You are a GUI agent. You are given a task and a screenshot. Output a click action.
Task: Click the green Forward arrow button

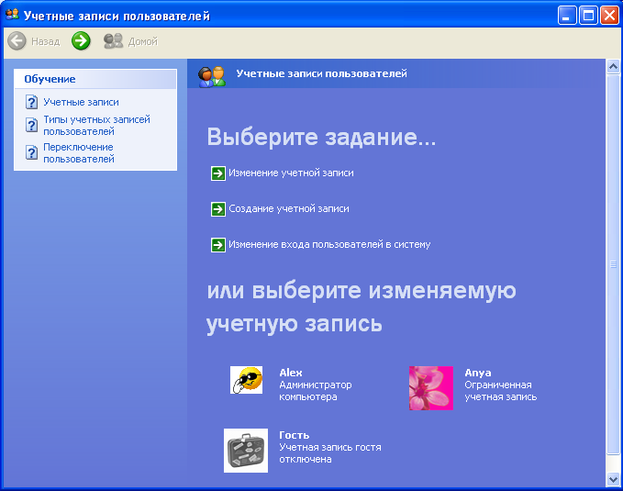(x=81, y=41)
